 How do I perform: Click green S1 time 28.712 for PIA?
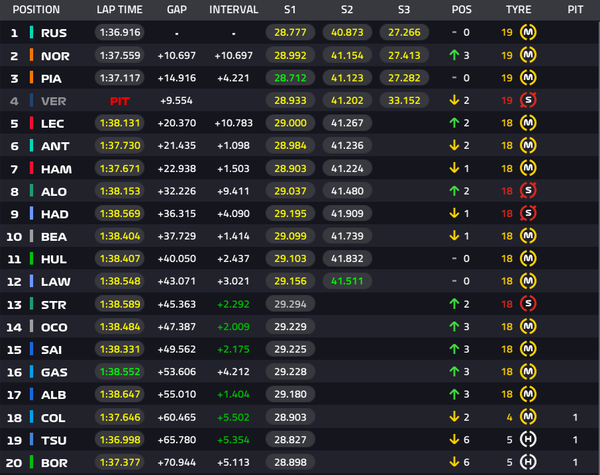290,78
